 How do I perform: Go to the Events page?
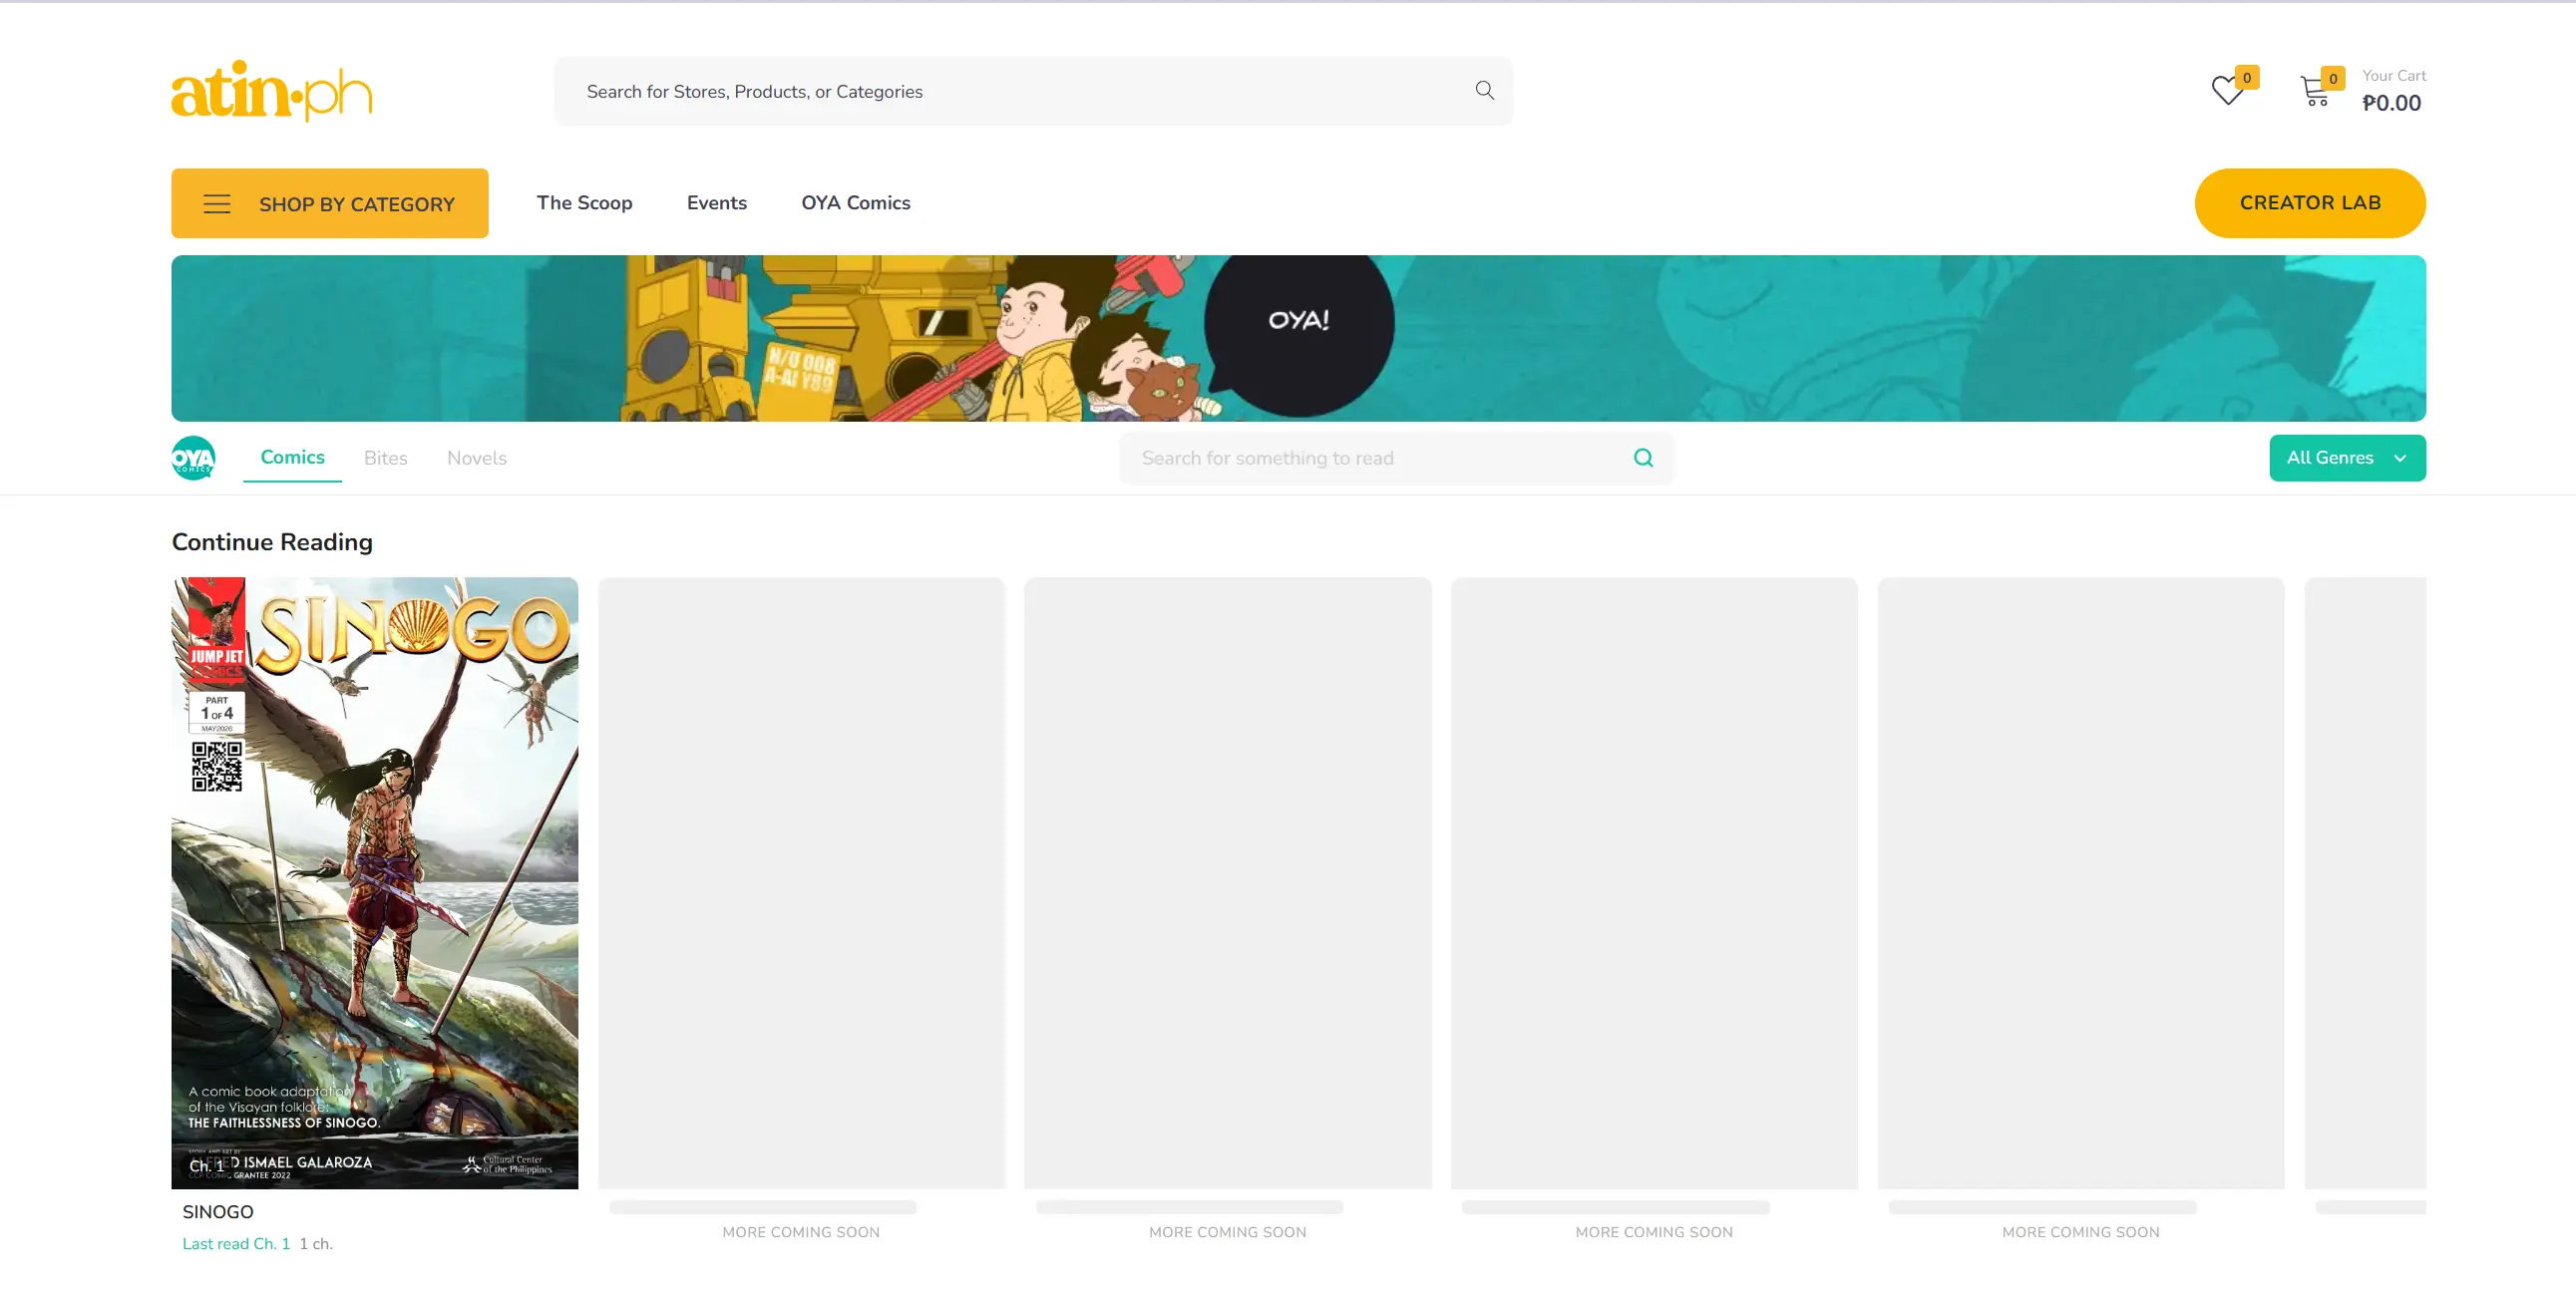(716, 203)
